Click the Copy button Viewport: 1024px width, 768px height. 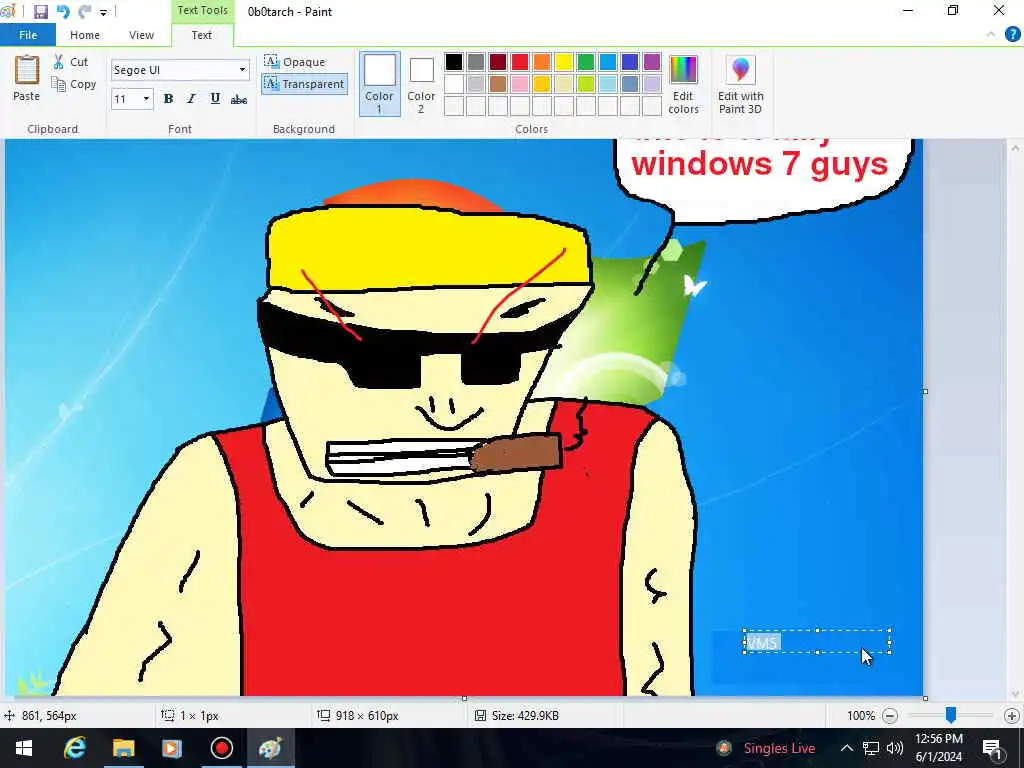[74, 84]
